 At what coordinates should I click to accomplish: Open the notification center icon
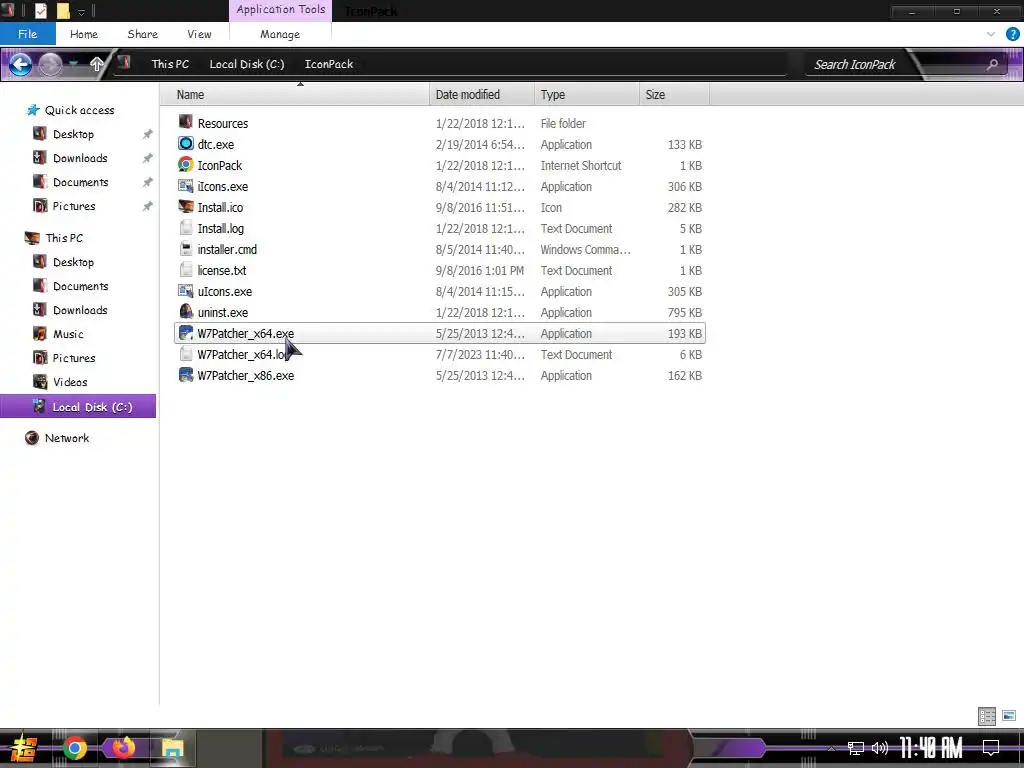(x=991, y=748)
